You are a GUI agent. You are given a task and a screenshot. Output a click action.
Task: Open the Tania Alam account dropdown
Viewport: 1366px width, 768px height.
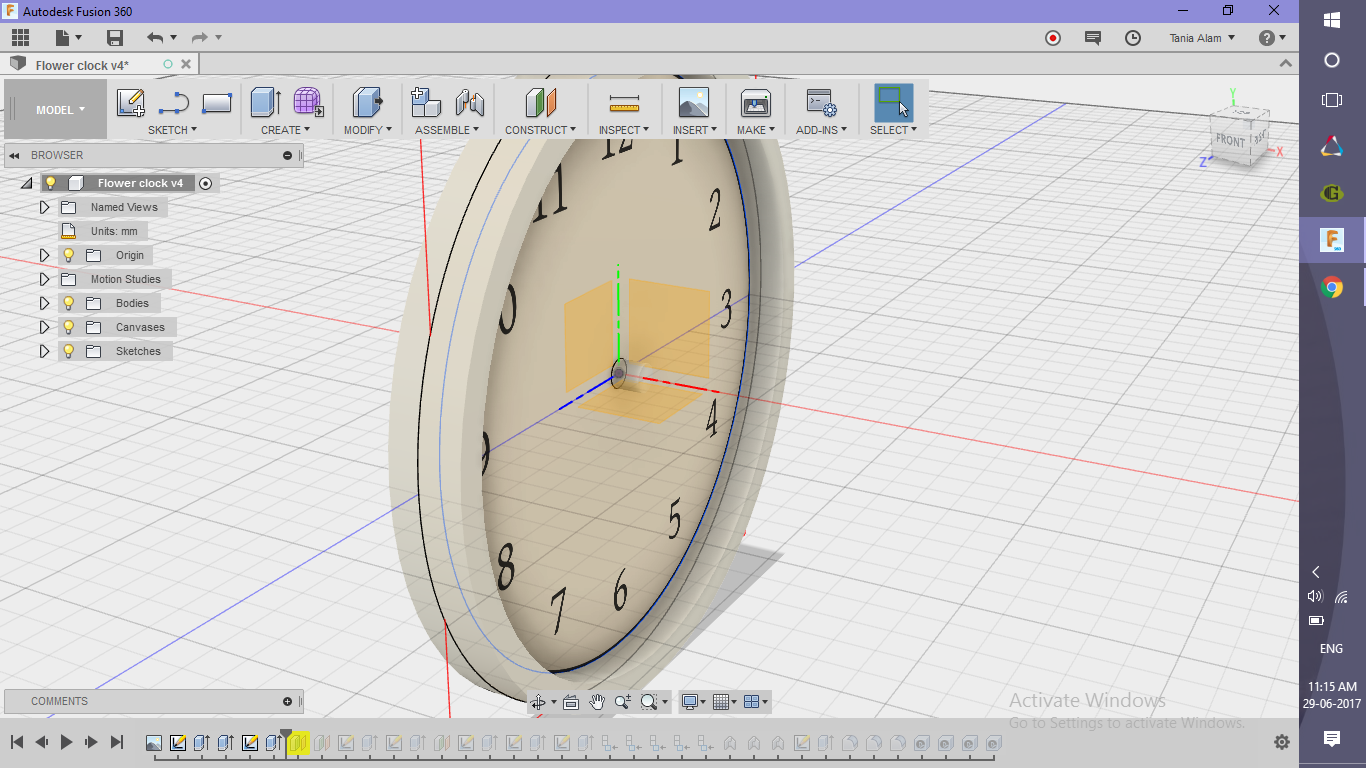1202,38
